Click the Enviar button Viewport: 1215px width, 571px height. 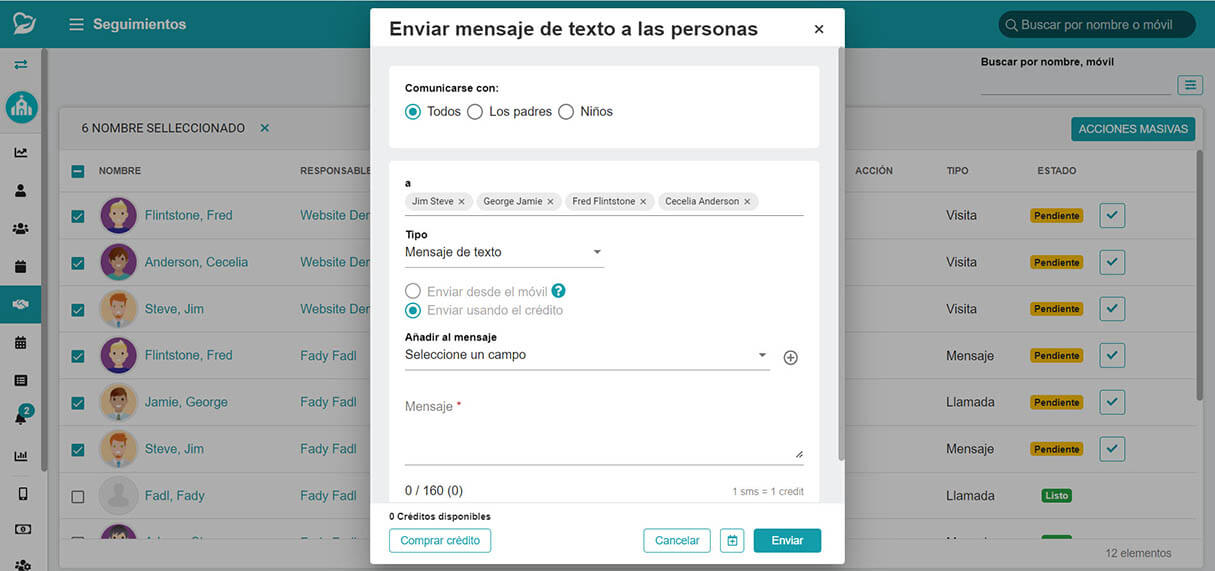tap(787, 541)
